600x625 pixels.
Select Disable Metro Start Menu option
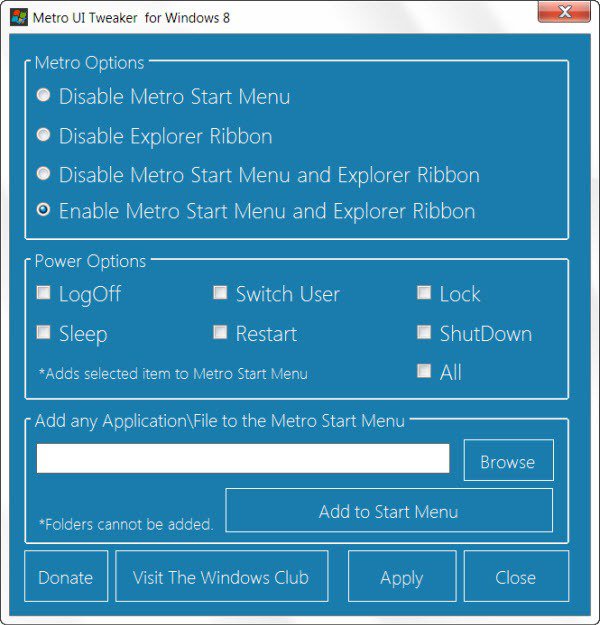click(43, 96)
